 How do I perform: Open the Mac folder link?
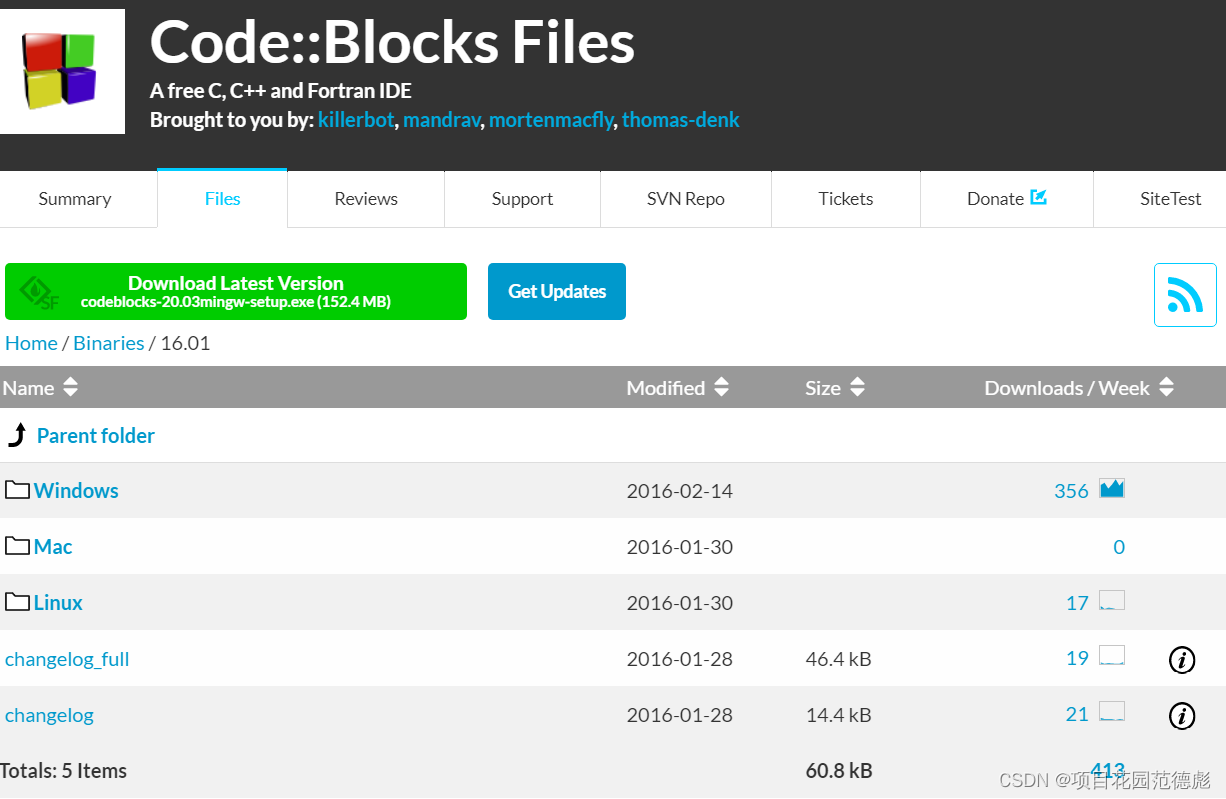tap(53, 546)
